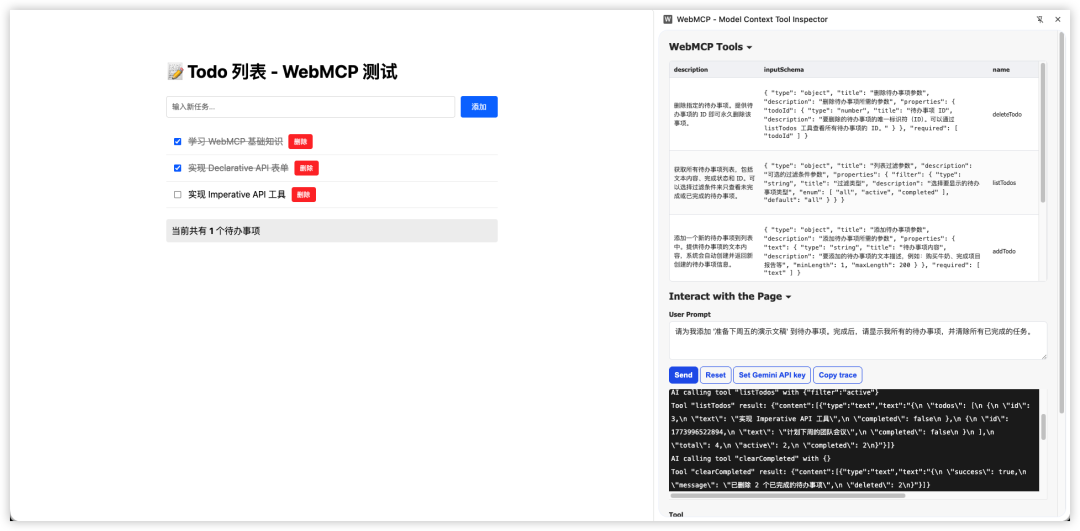Click the listTodos description cell
The height and width of the screenshot is (531, 1080).
pos(714,183)
